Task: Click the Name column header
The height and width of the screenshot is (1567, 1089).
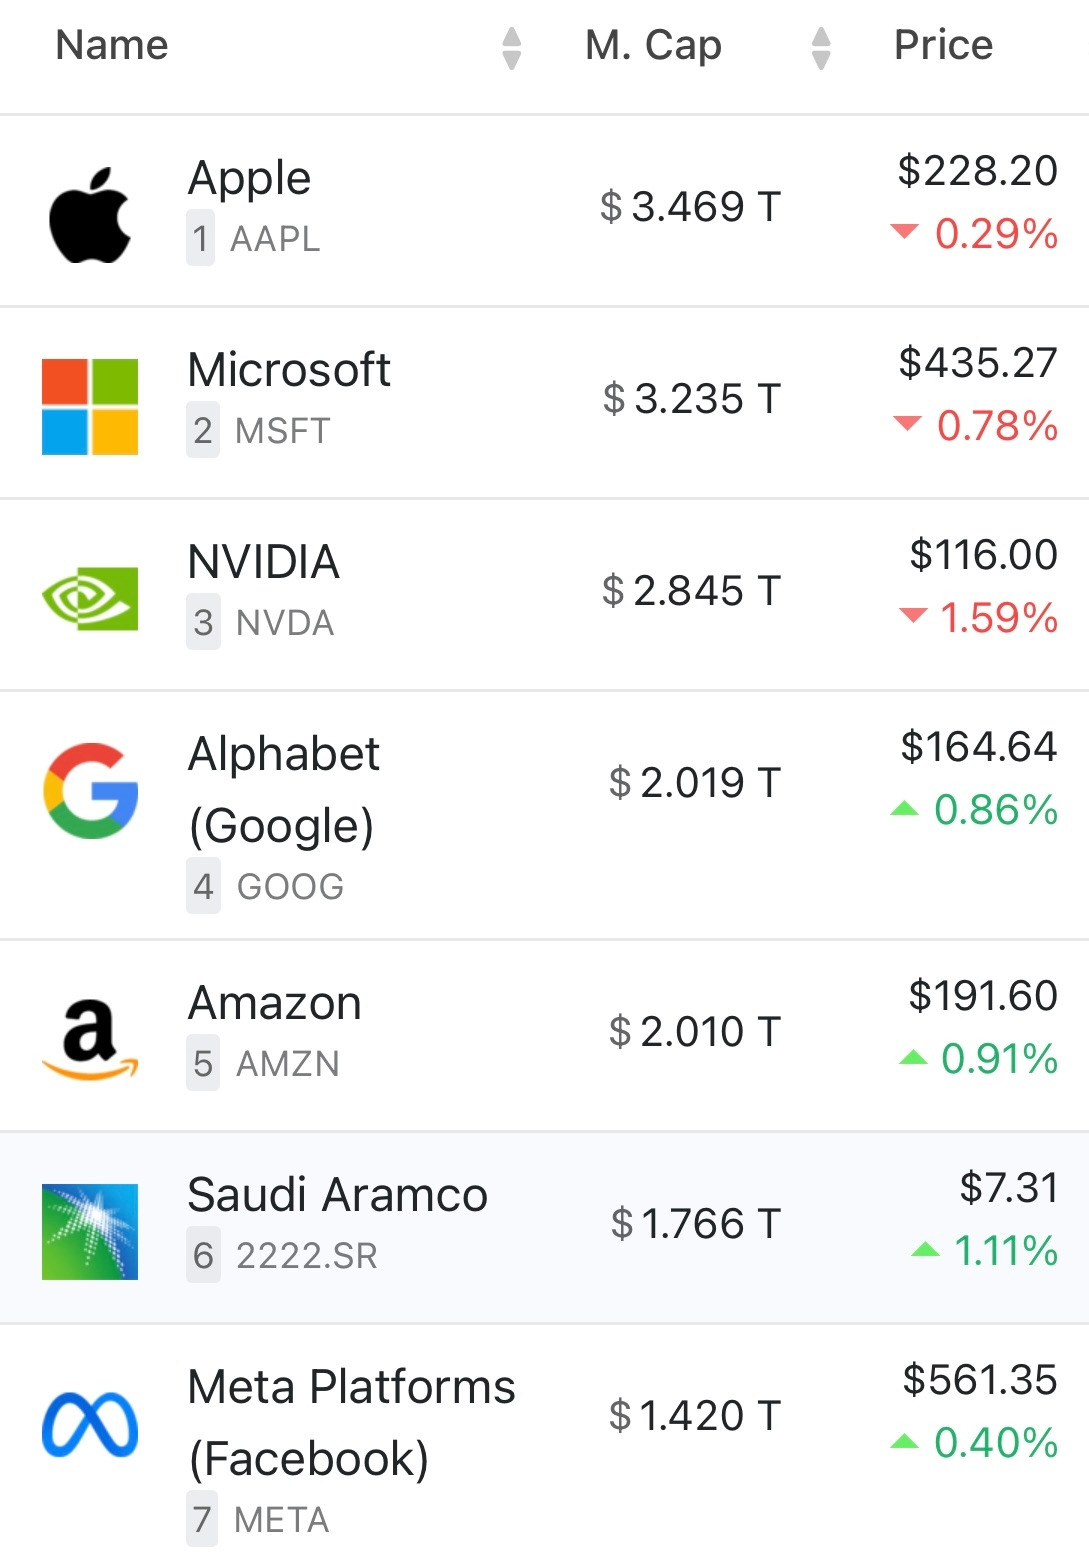Action: tap(112, 45)
